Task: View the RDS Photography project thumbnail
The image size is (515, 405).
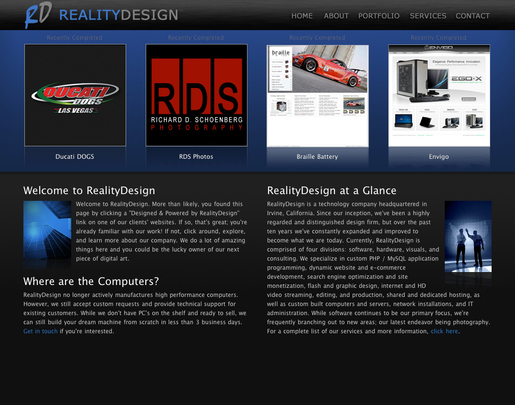Action: click(196, 95)
